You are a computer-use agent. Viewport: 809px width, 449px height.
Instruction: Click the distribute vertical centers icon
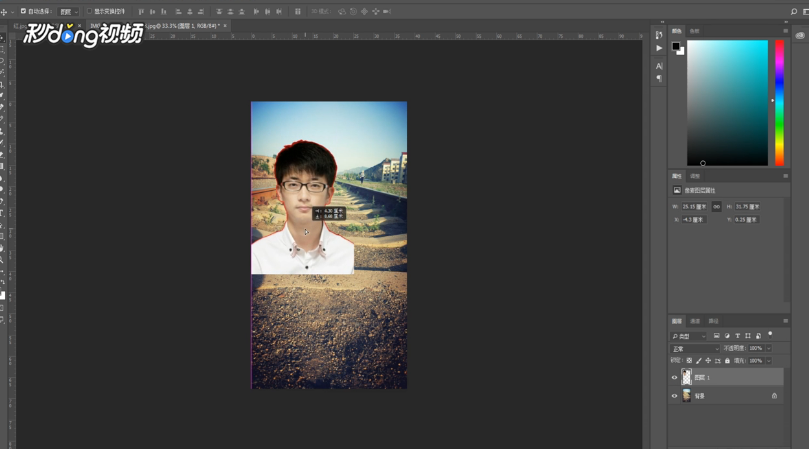point(231,11)
